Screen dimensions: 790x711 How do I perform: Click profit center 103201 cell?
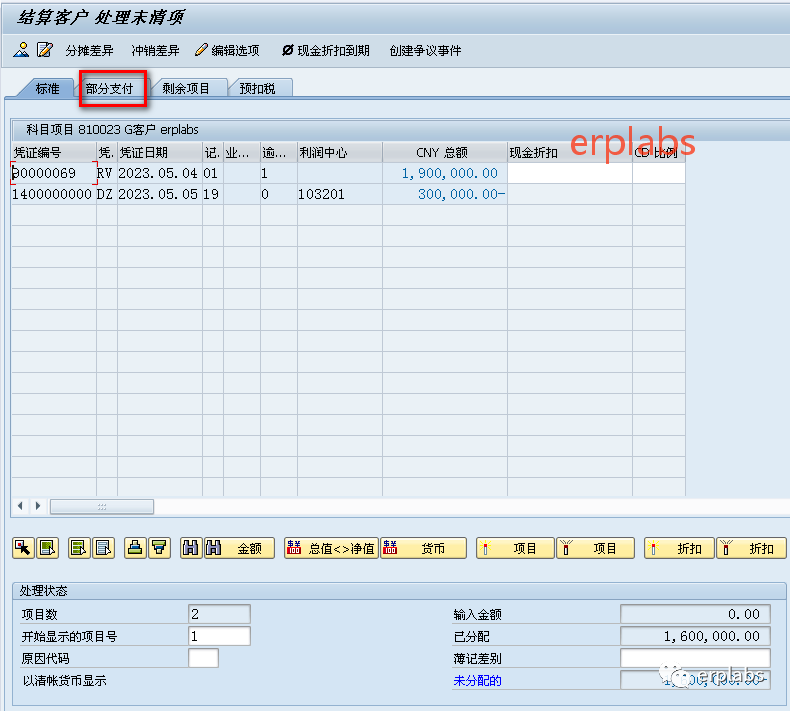pos(340,195)
